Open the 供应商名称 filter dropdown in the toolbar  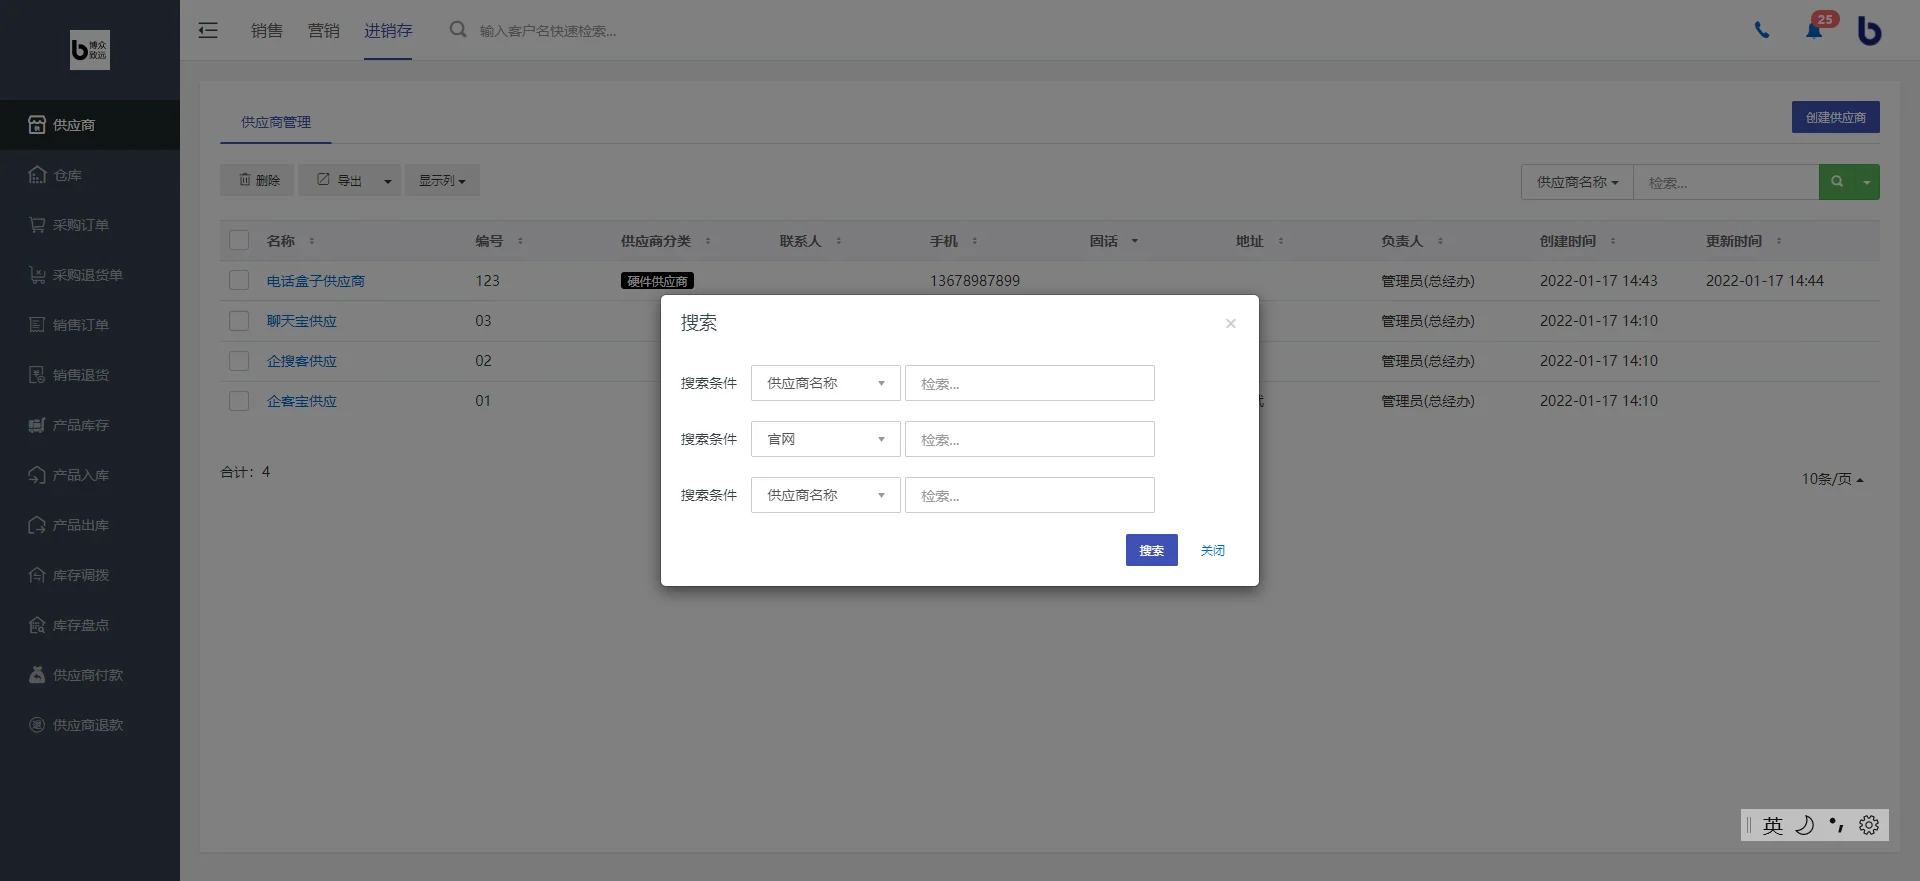coord(1577,182)
